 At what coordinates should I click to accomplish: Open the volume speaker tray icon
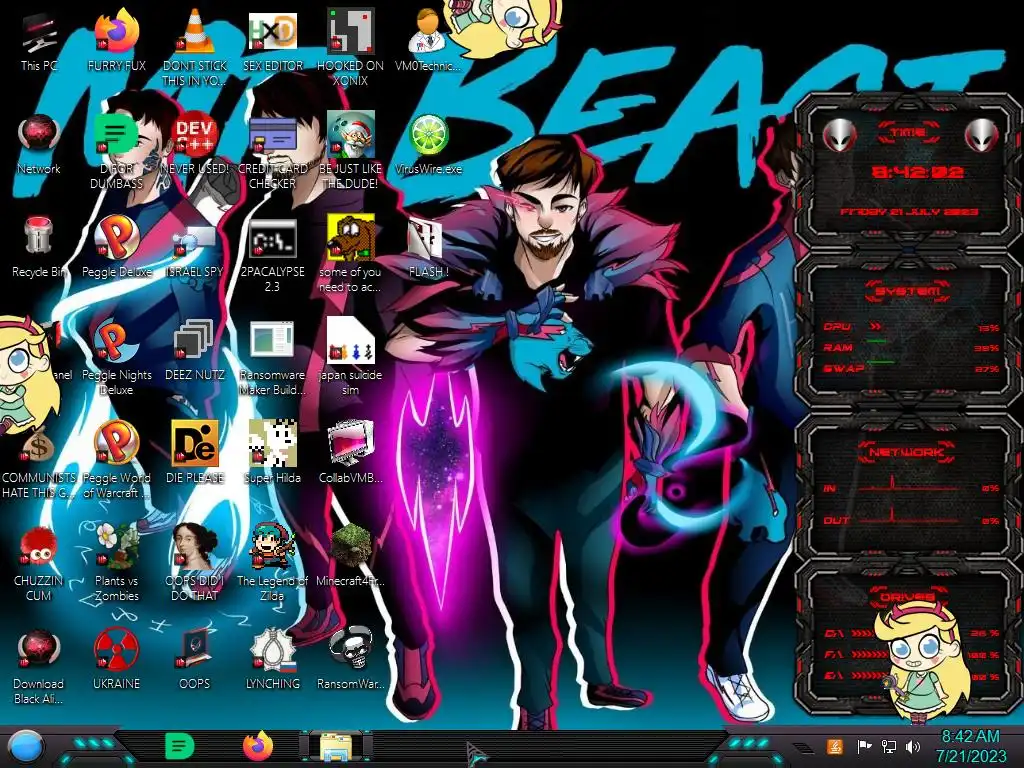tap(913, 747)
